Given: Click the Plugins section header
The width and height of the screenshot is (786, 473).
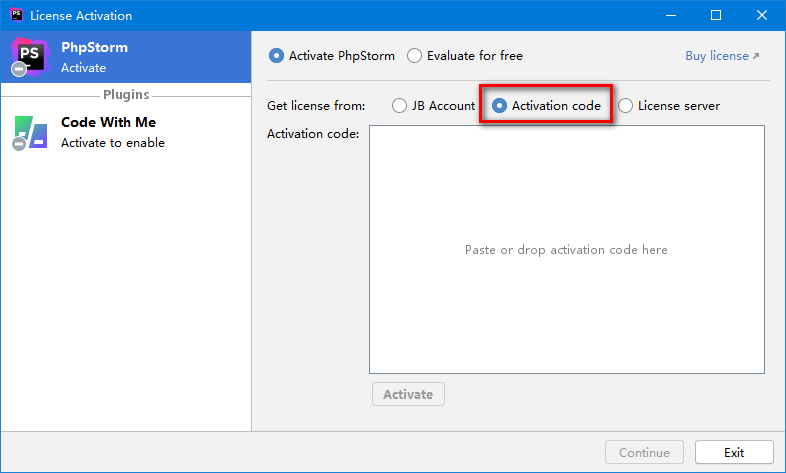Looking at the screenshot, I should (x=126, y=95).
